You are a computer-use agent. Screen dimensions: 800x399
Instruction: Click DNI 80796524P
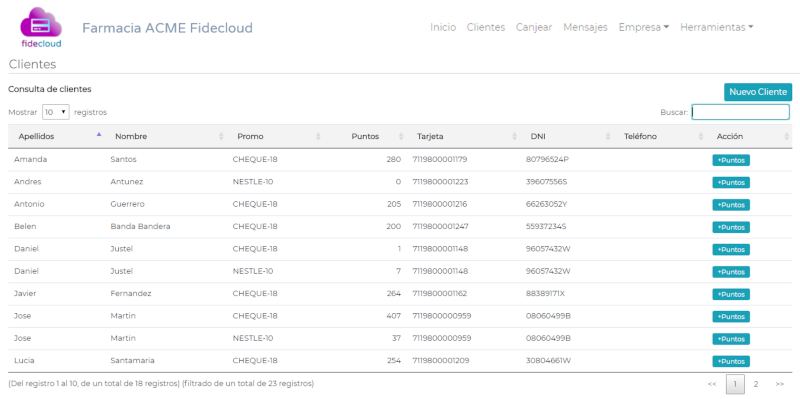[x=547, y=159]
